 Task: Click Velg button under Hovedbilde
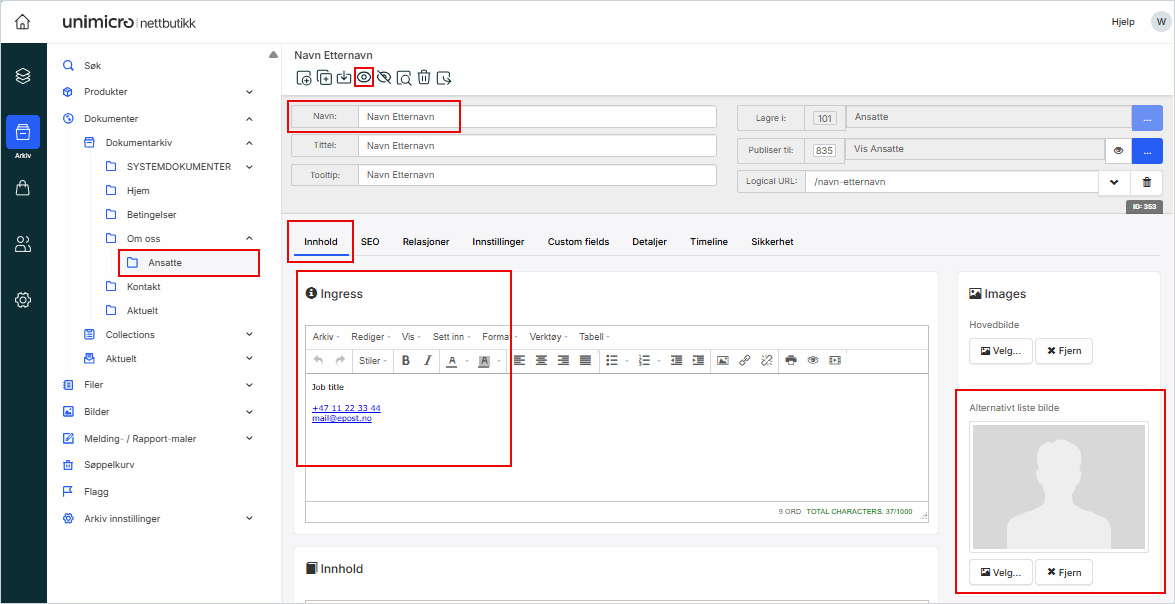point(1000,351)
